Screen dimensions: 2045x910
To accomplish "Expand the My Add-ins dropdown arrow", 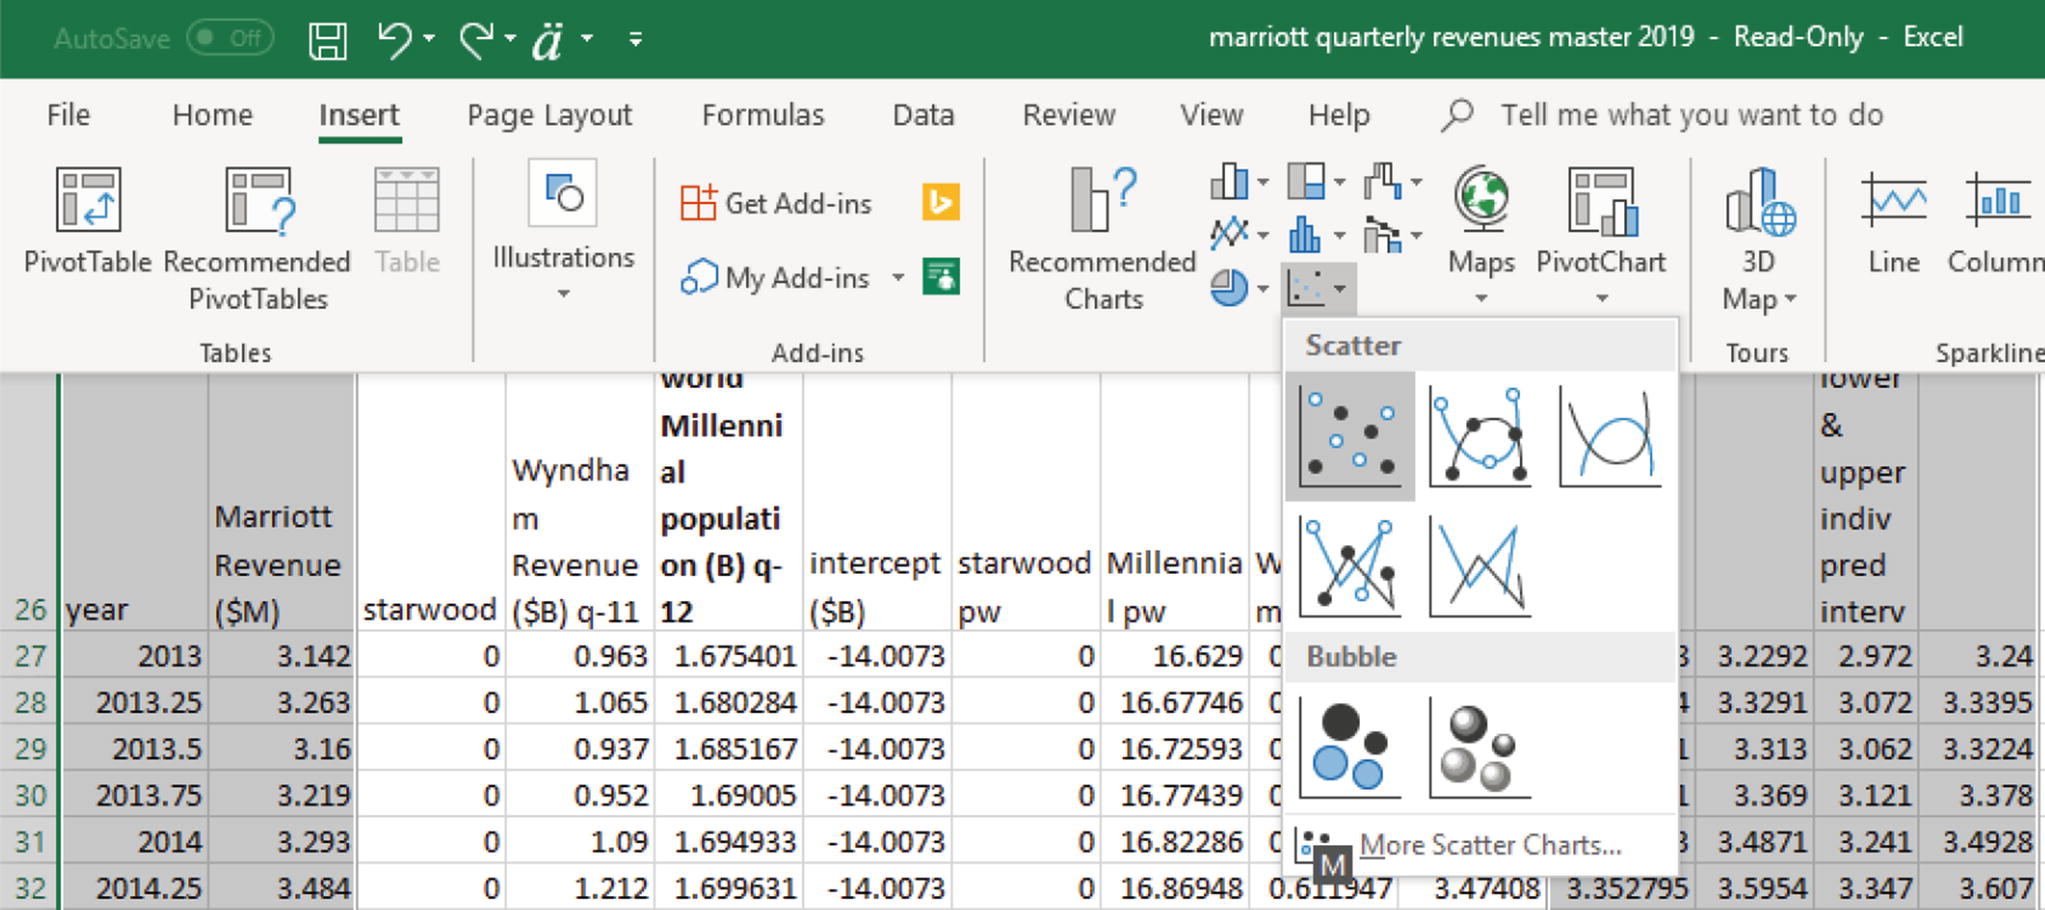I will coord(898,277).
